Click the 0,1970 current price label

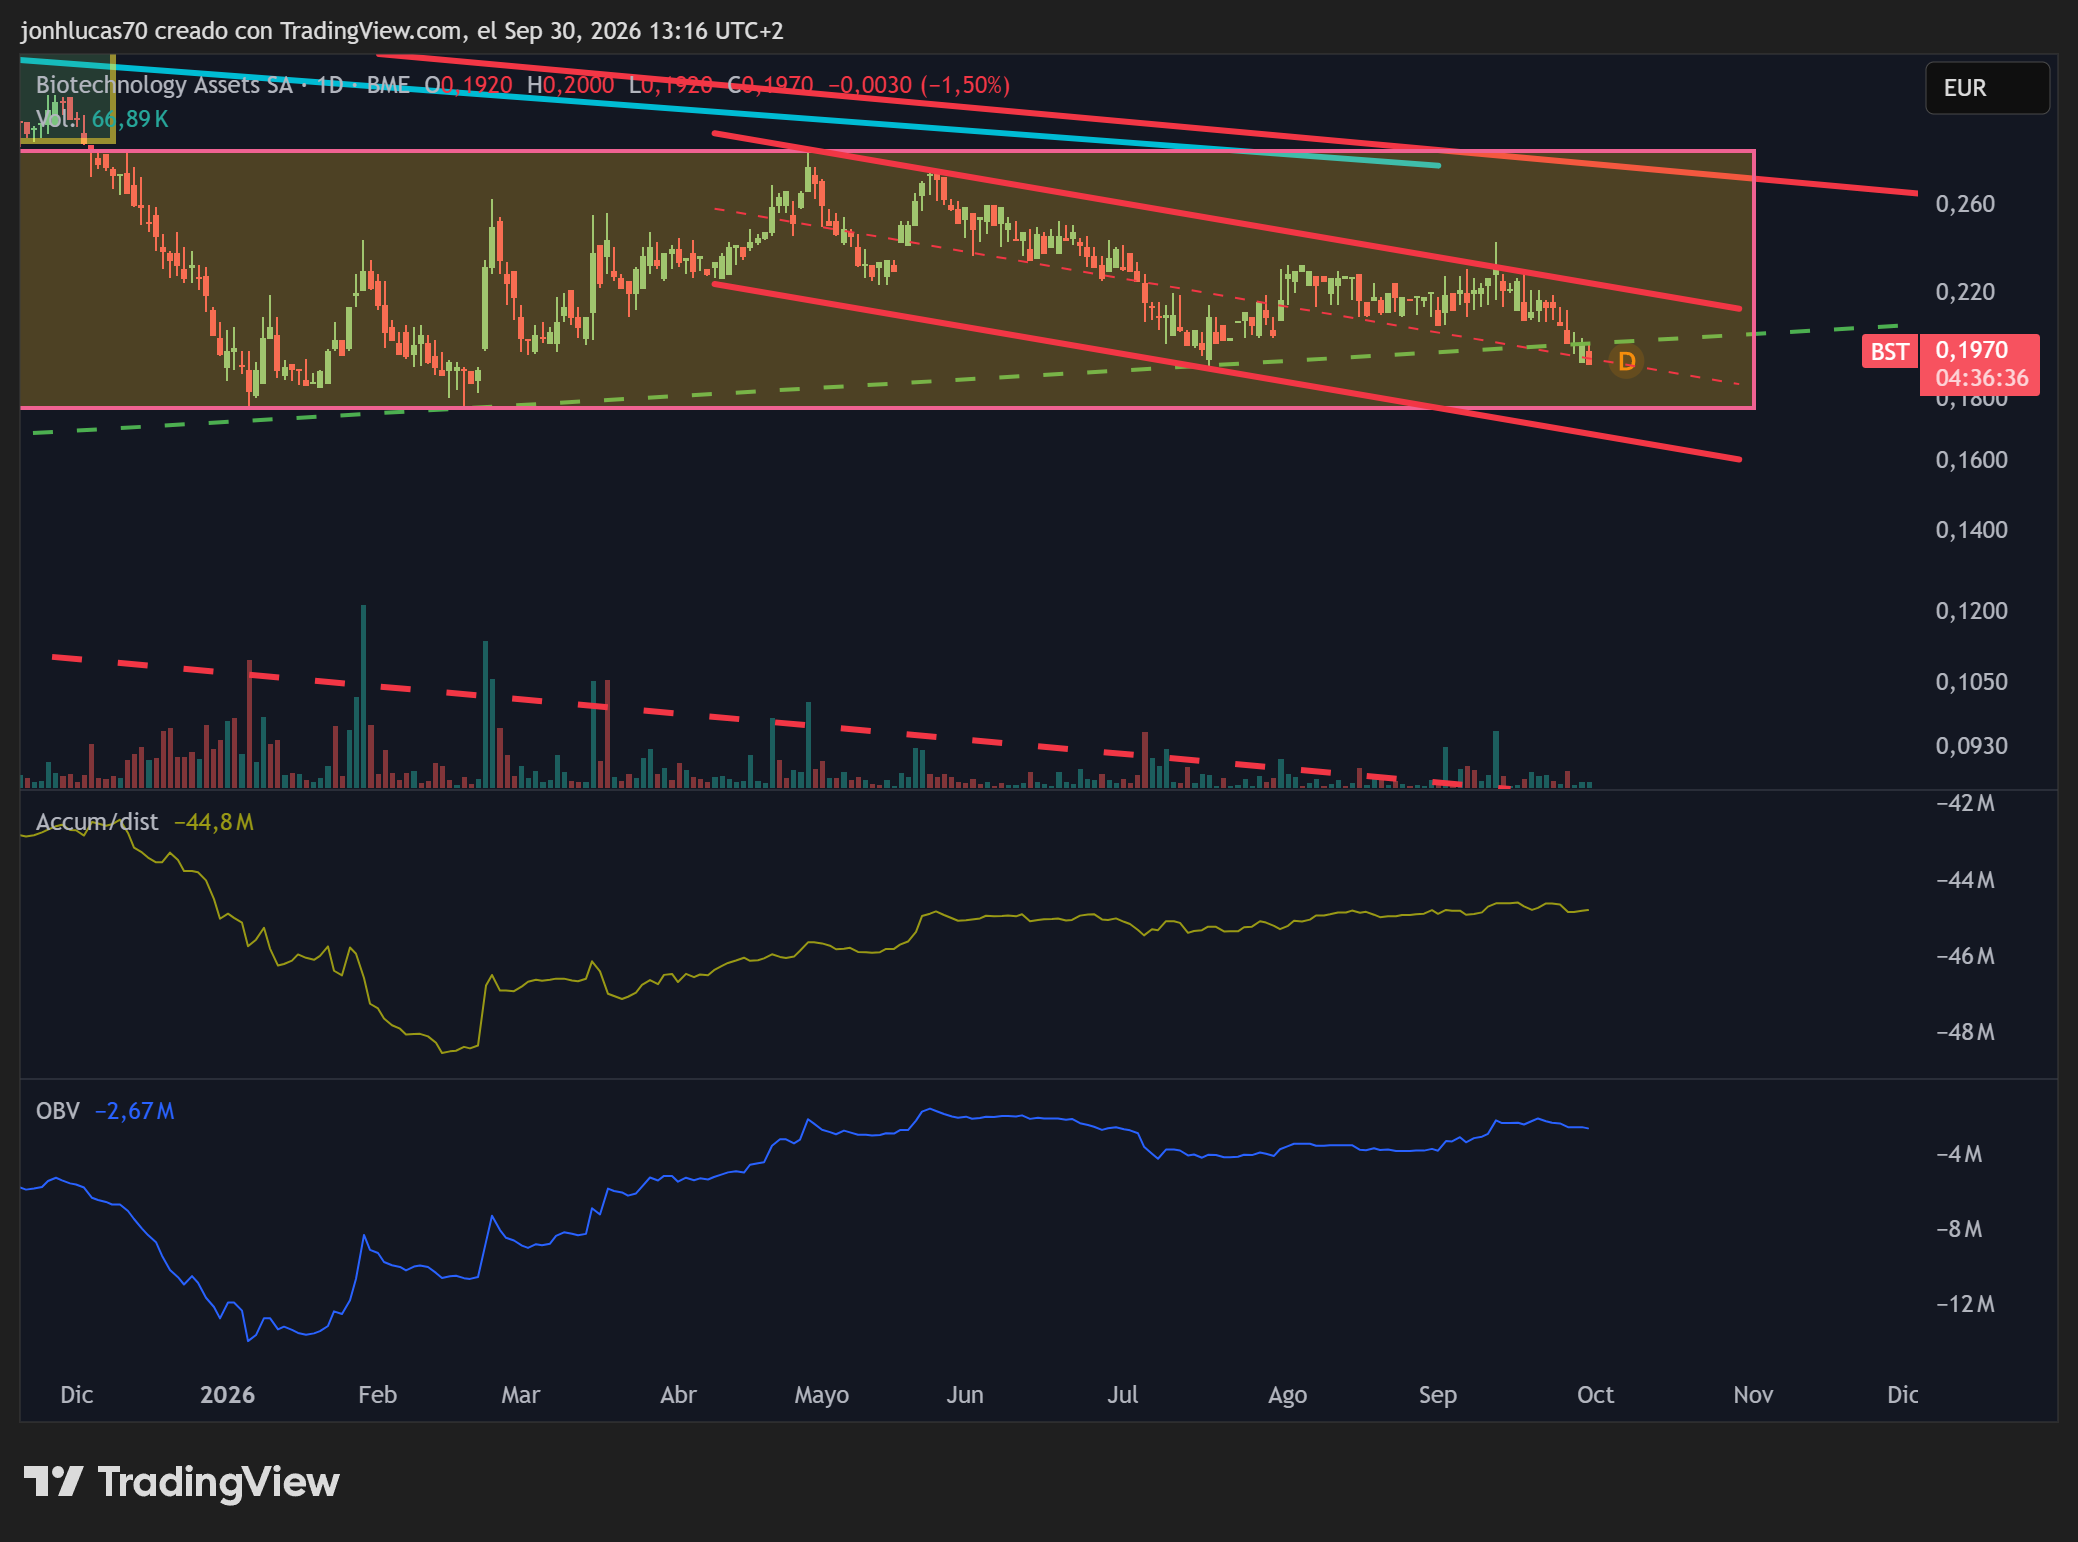tap(1971, 350)
